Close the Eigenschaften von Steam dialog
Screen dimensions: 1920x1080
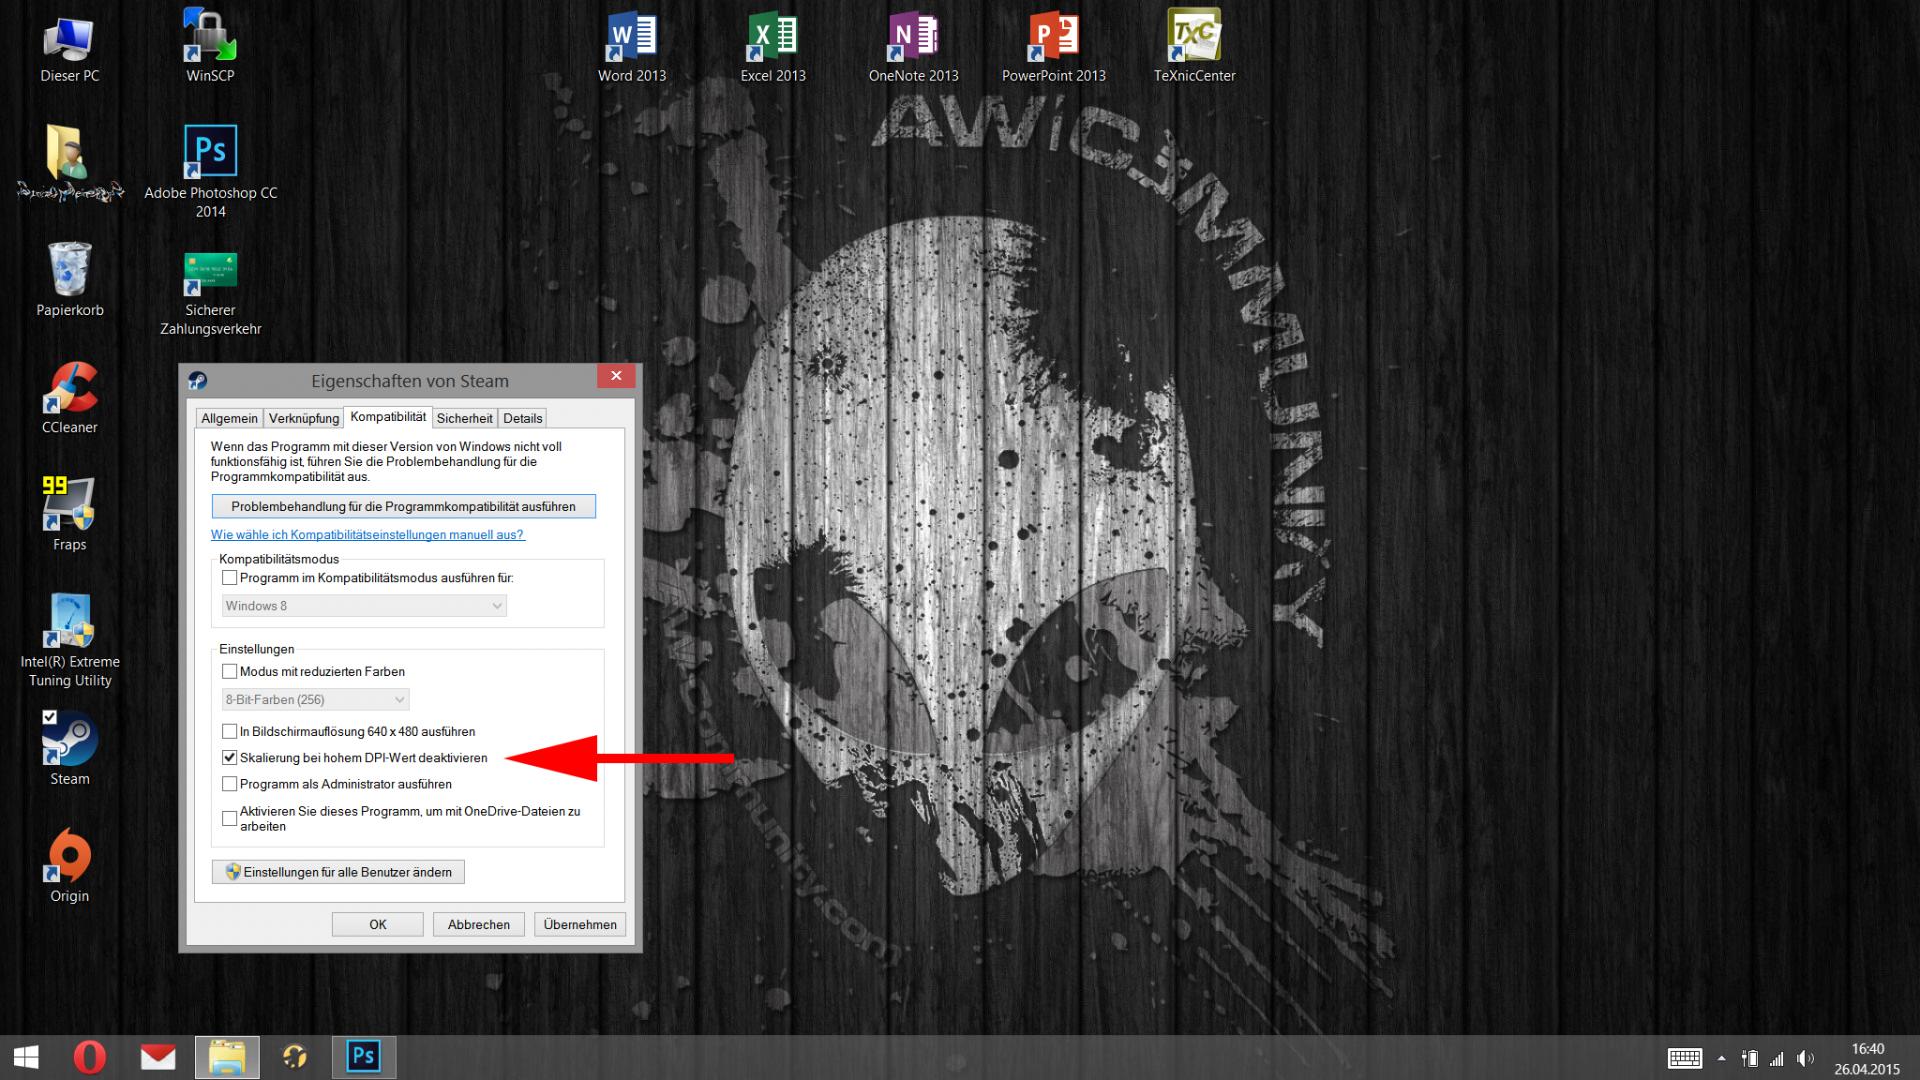(616, 376)
